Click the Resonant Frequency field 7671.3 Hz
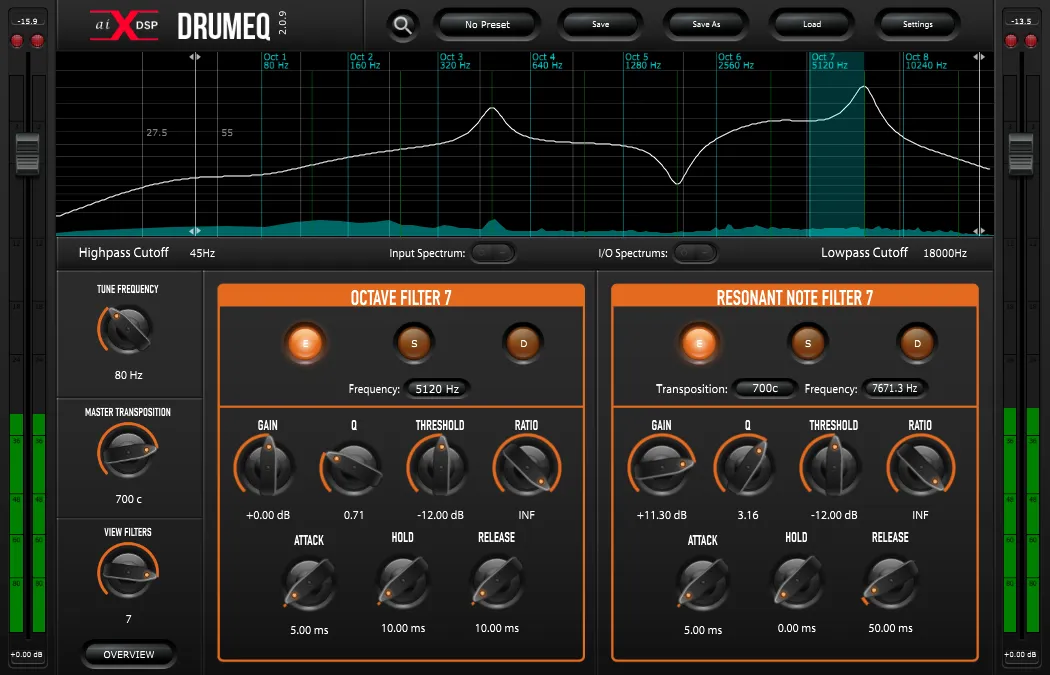This screenshot has height=675, width=1050. click(x=894, y=388)
